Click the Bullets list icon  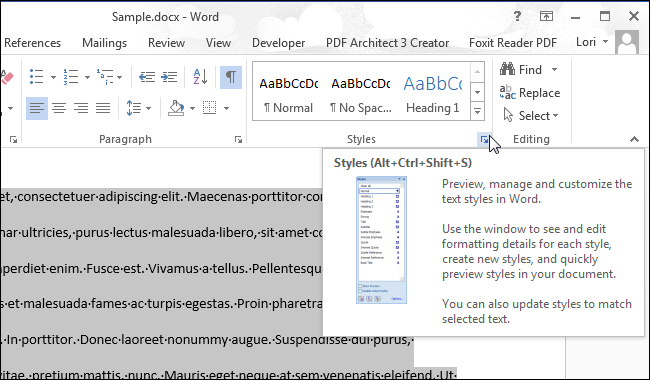36,77
